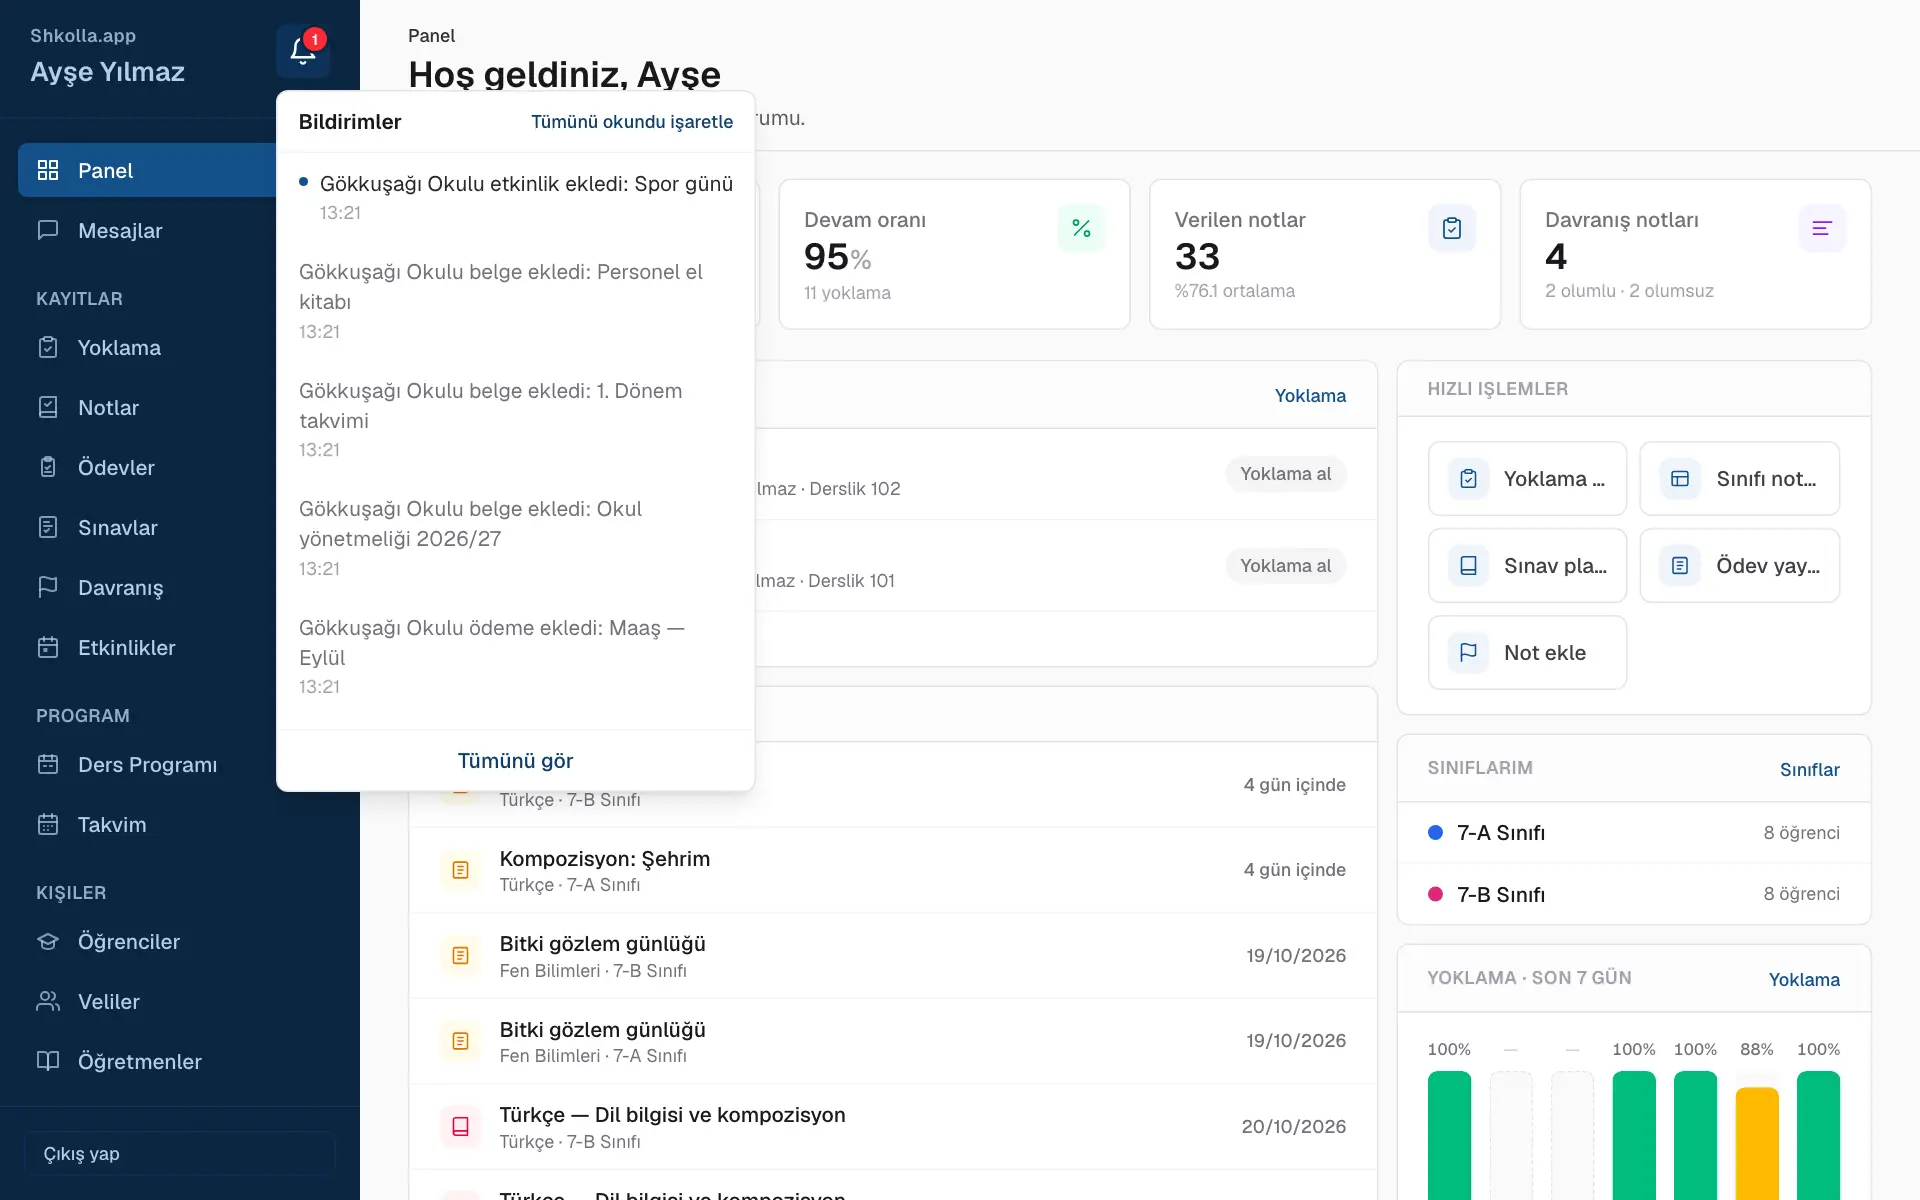Click the Davranış flag icon
This screenshot has width=1920, height=1200.
point(48,587)
